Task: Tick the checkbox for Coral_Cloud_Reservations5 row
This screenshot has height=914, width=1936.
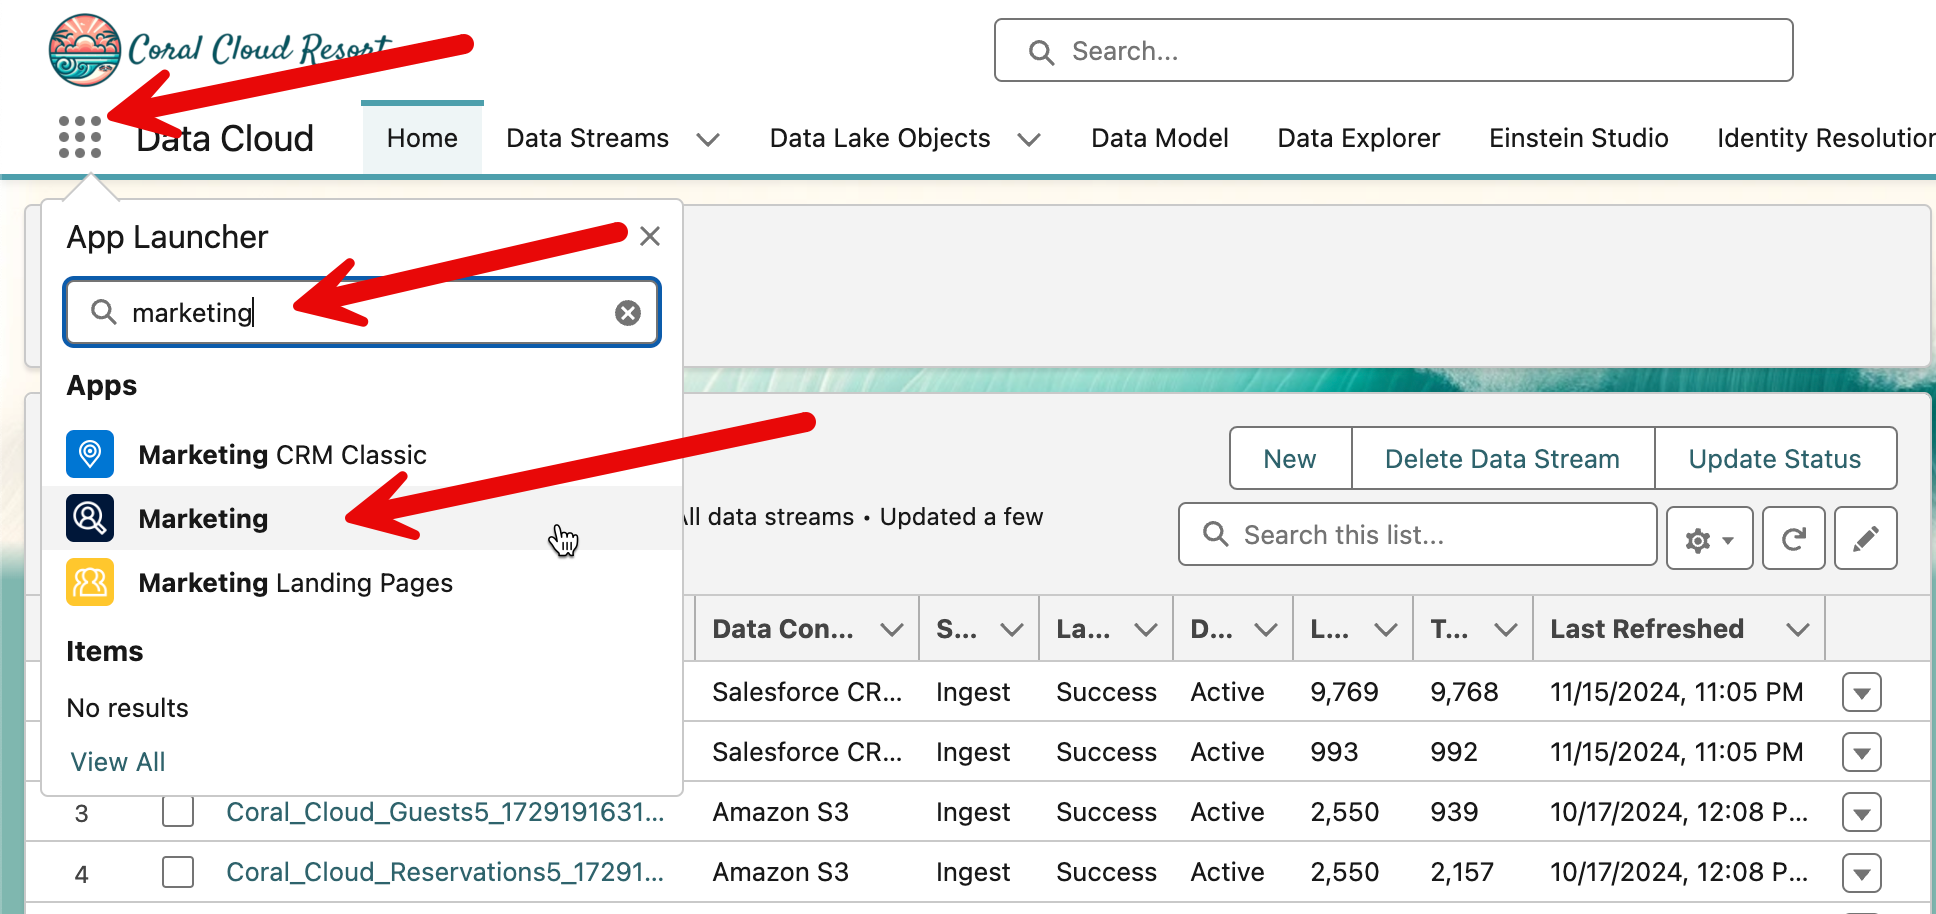Action: [x=178, y=872]
